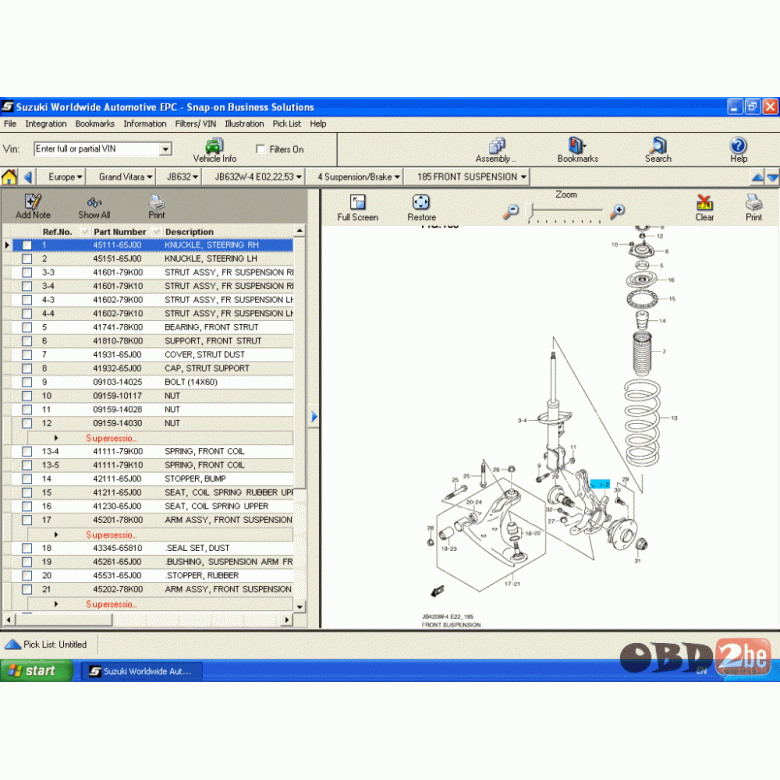Restore the illustration view
This screenshot has height=780, width=780.
pos(421,208)
